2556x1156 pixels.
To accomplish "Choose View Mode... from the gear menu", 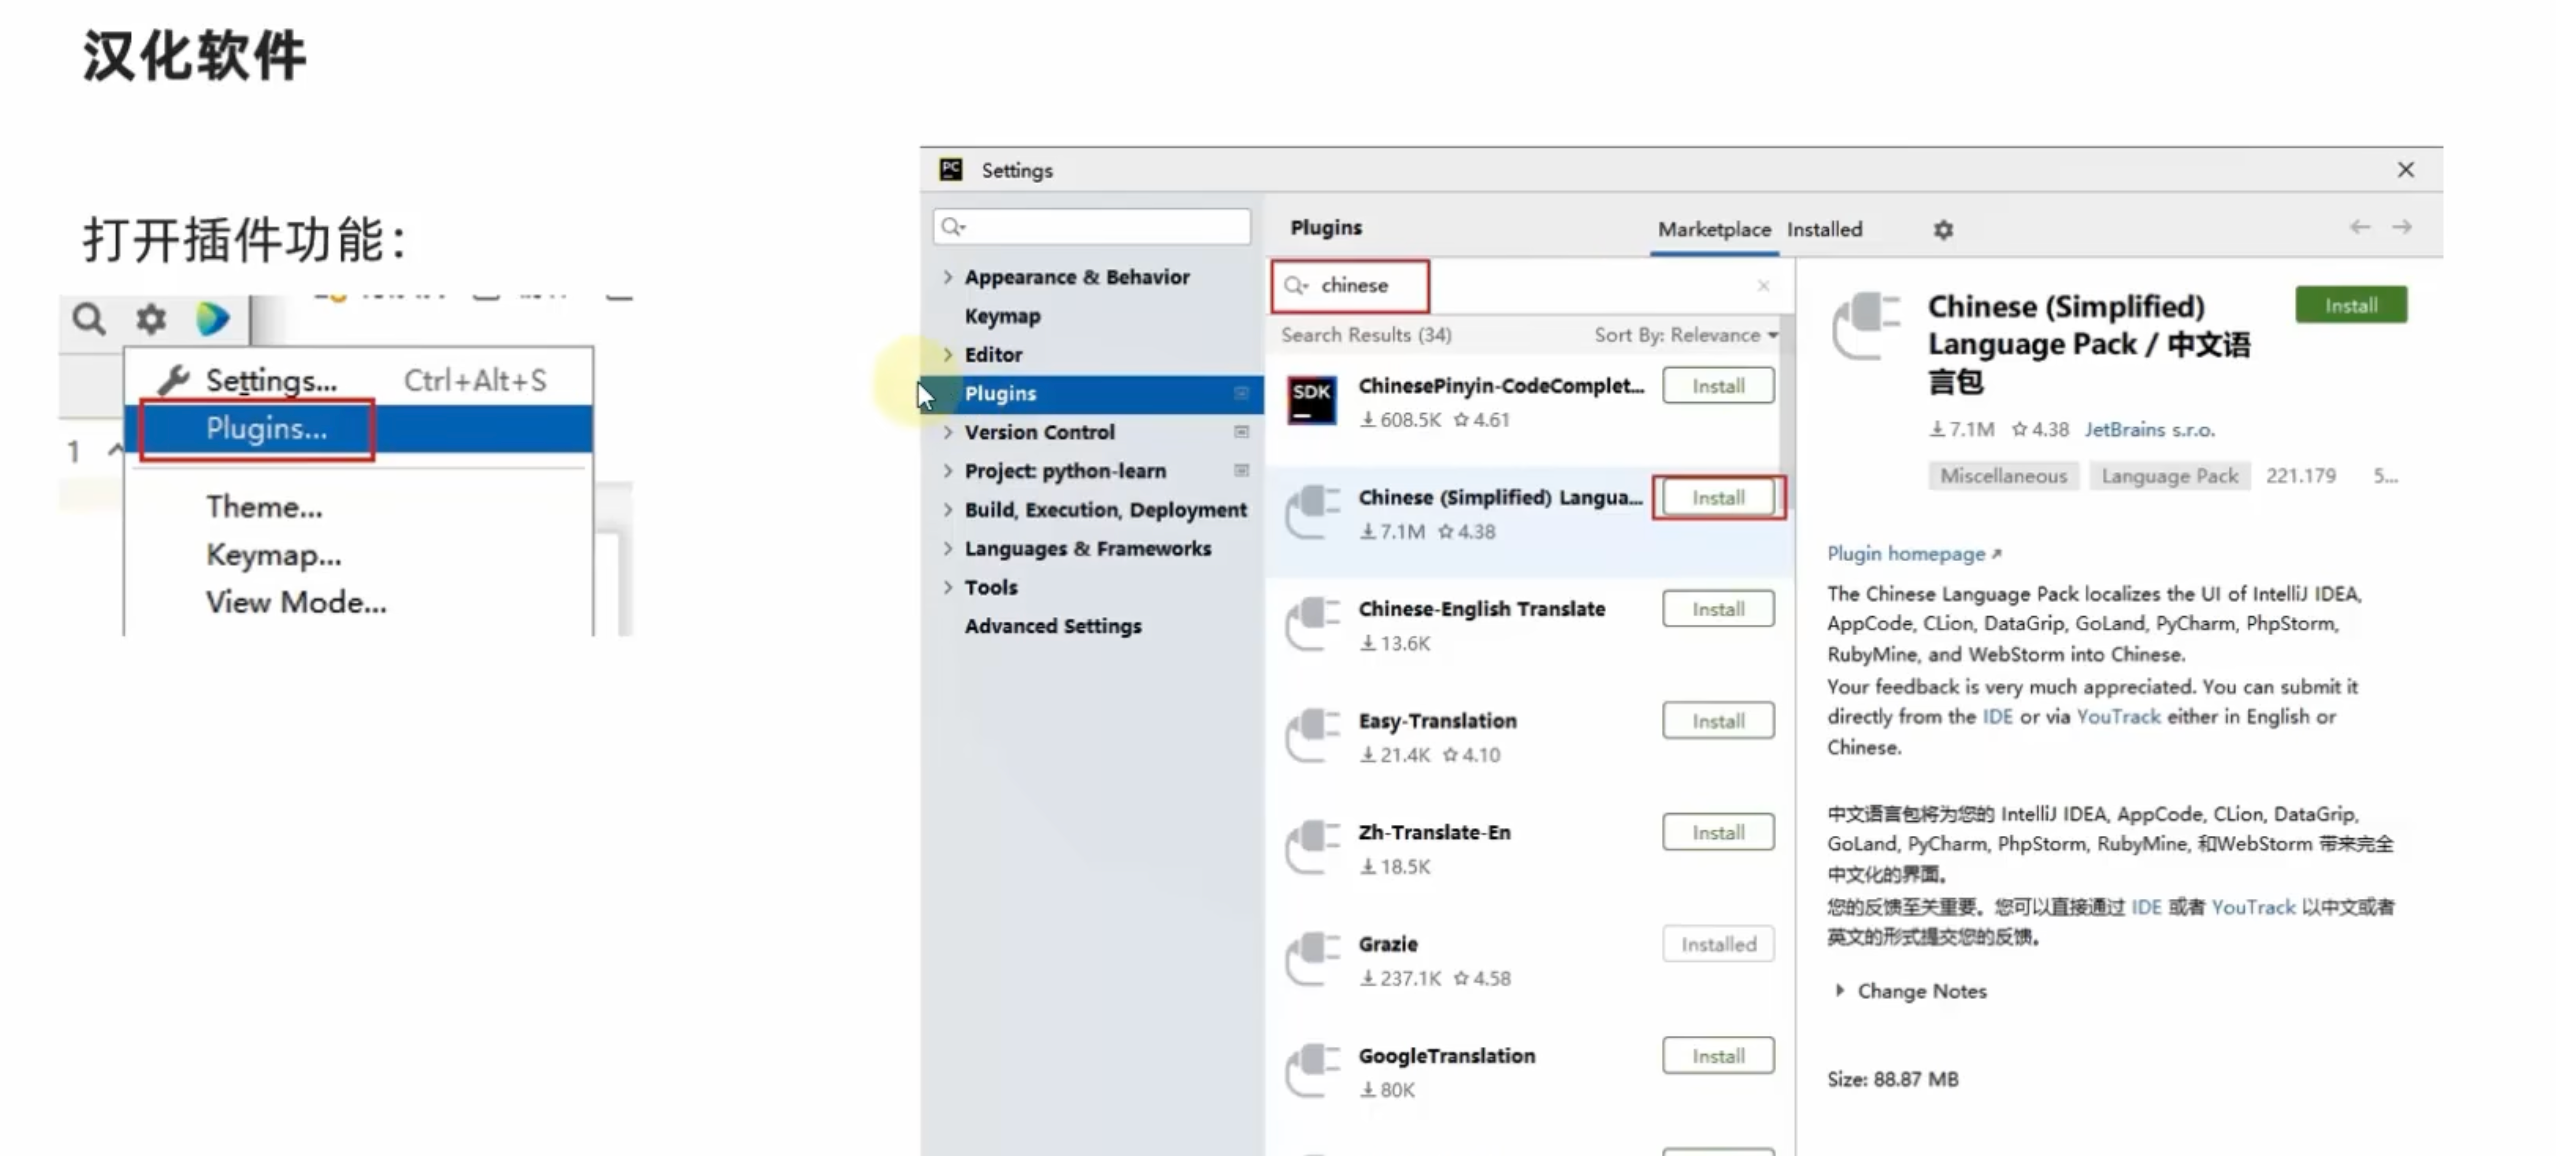I will click(x=358, y=603).
